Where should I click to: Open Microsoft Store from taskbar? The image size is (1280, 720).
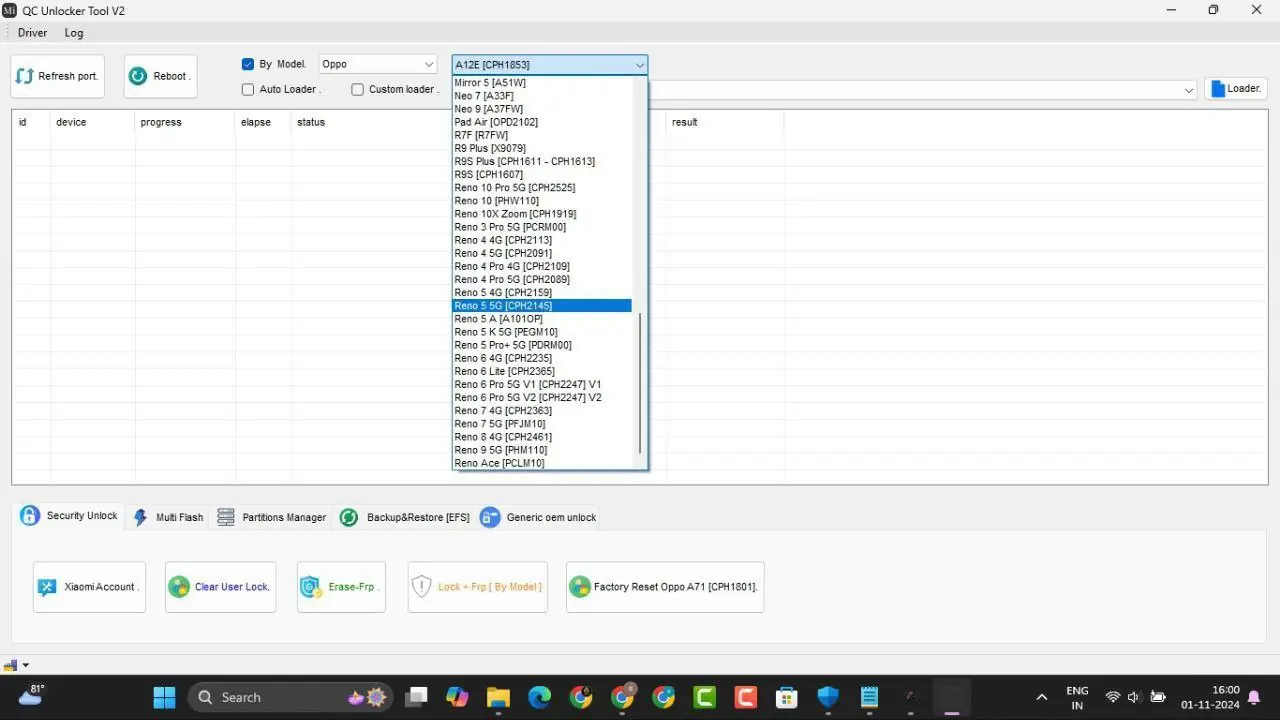[786, 697]
